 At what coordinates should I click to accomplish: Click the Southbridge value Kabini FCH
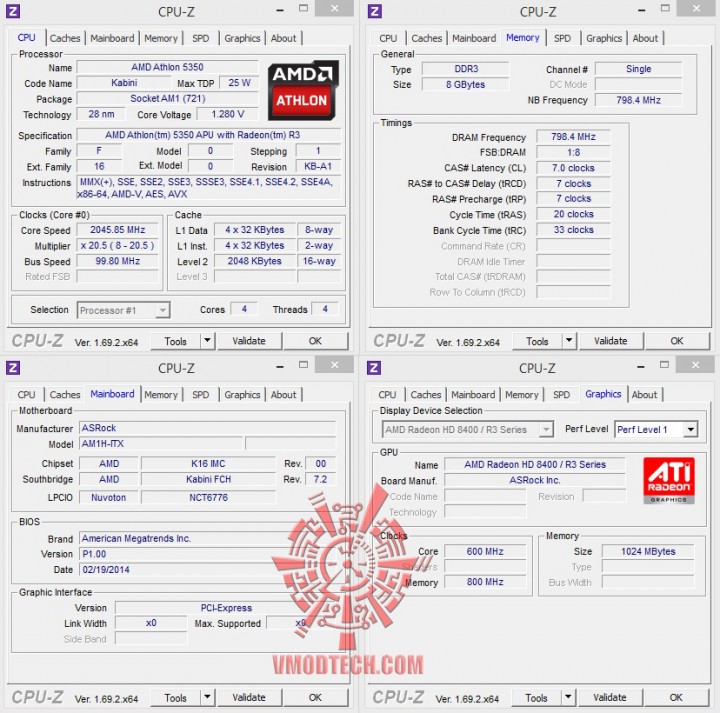pyautogui.click(x=208, y=479)
